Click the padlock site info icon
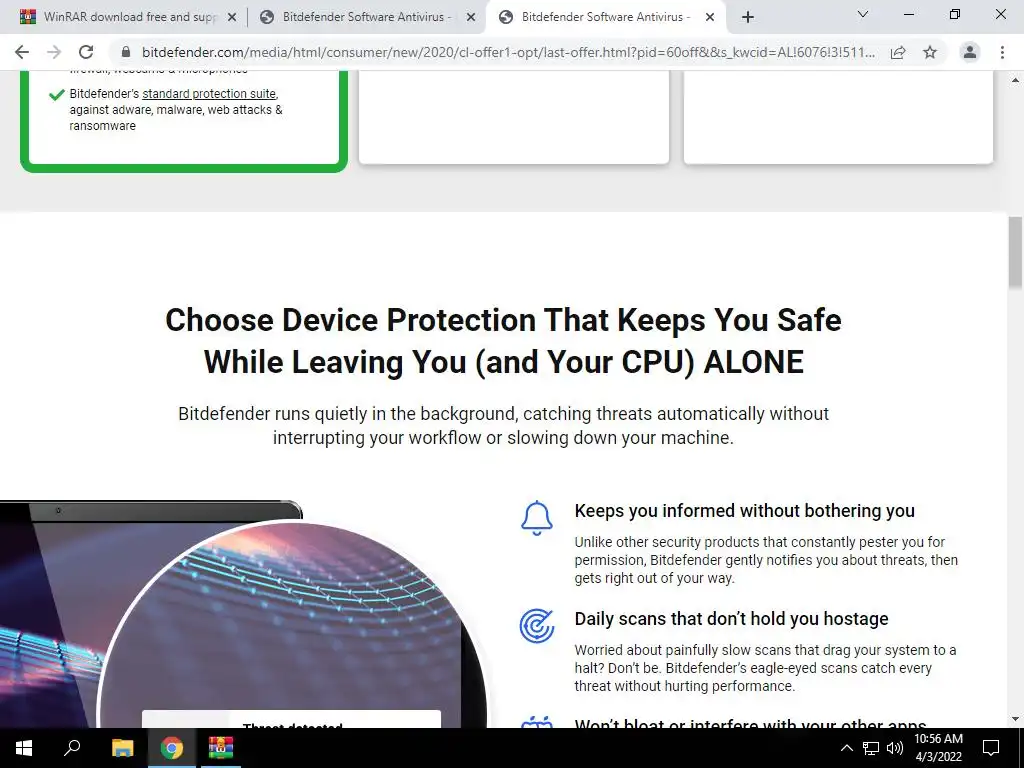This screenshot has height=768, width=1024. [x=126, y=52]
